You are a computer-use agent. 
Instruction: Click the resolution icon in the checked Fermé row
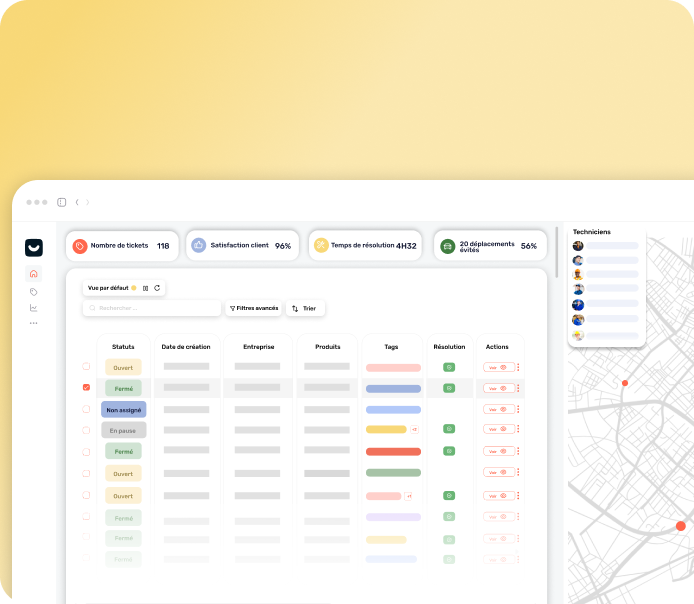[x=449, y=388]
